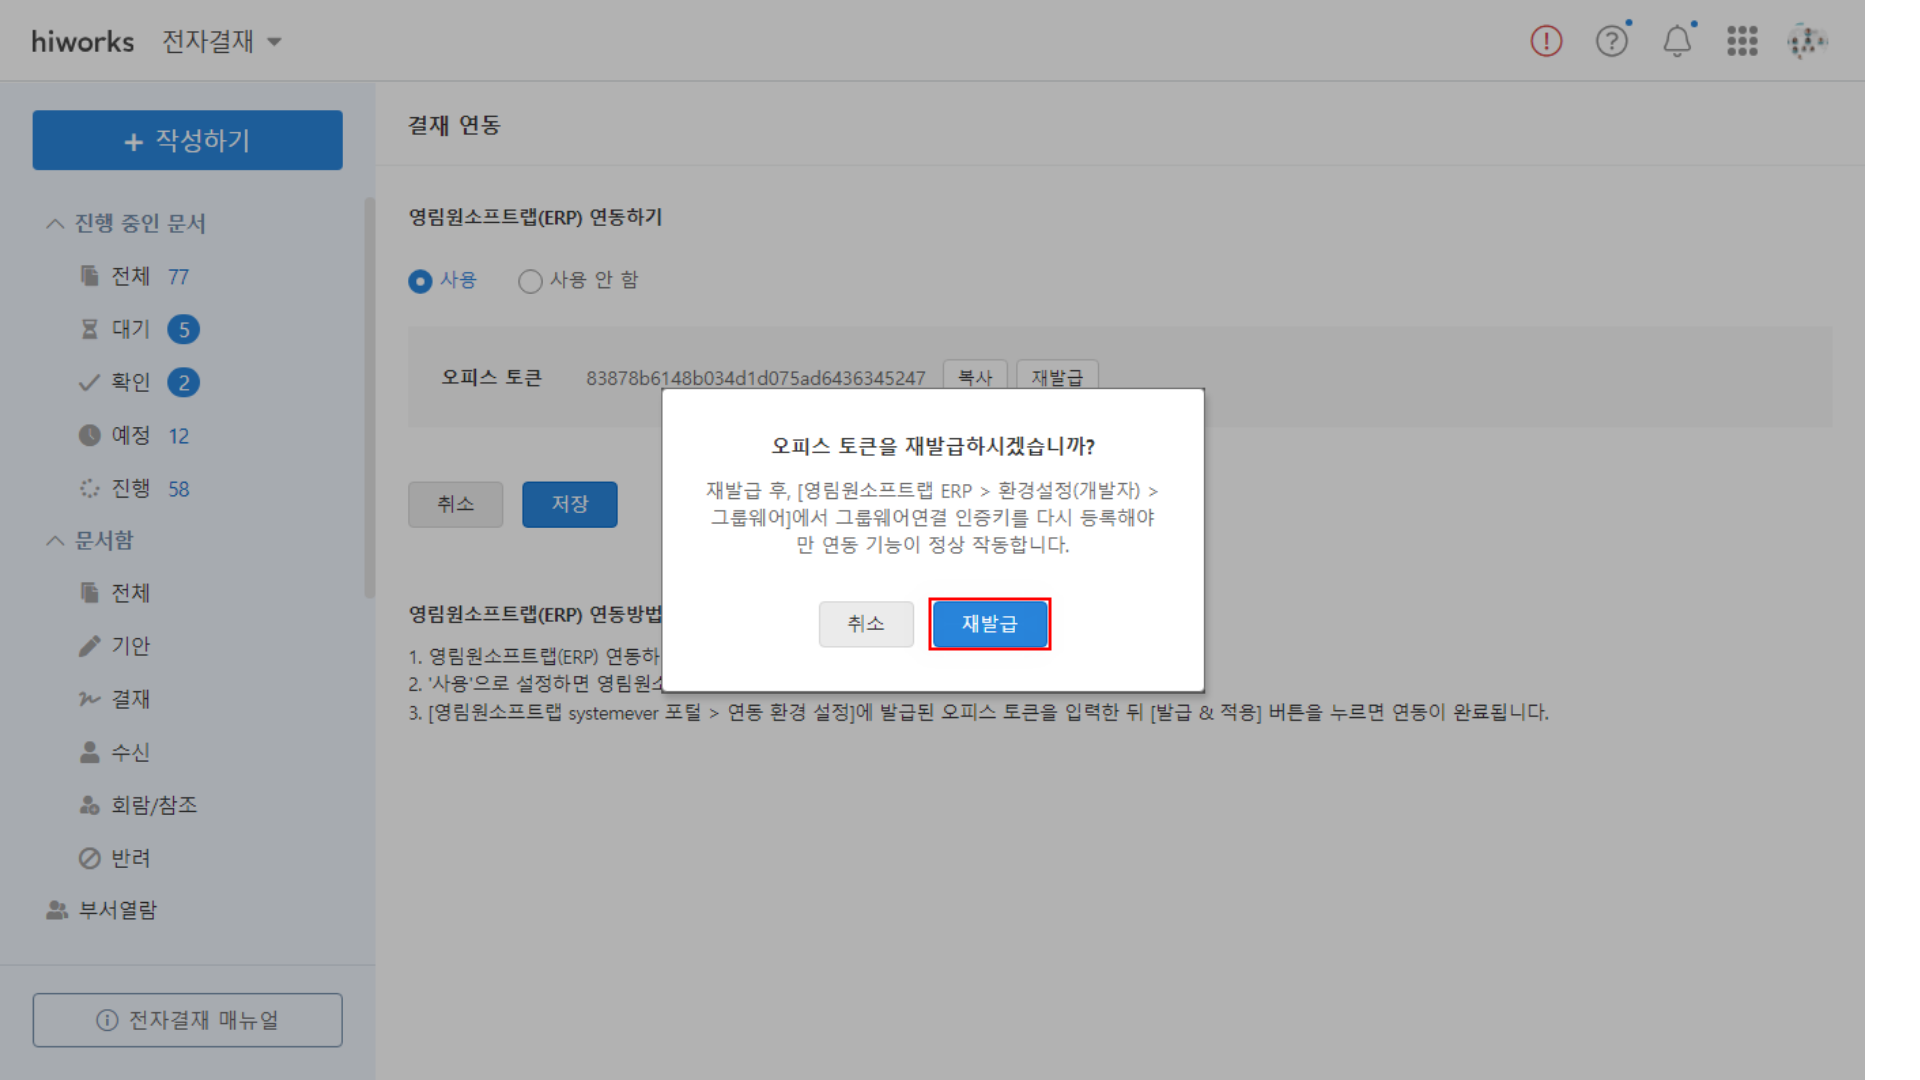Click the 대기 hourglass icon
The width and height of the screenshot is (1920, 1080).
(x=90, y=329)
